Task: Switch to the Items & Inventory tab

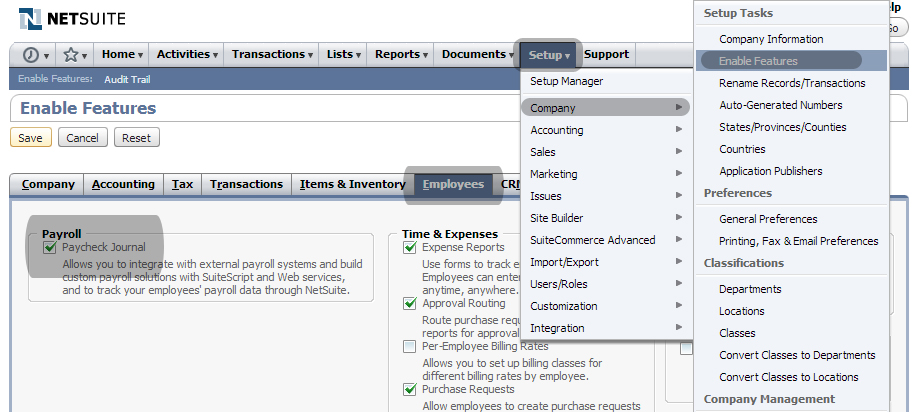Action: click(352, 185)
